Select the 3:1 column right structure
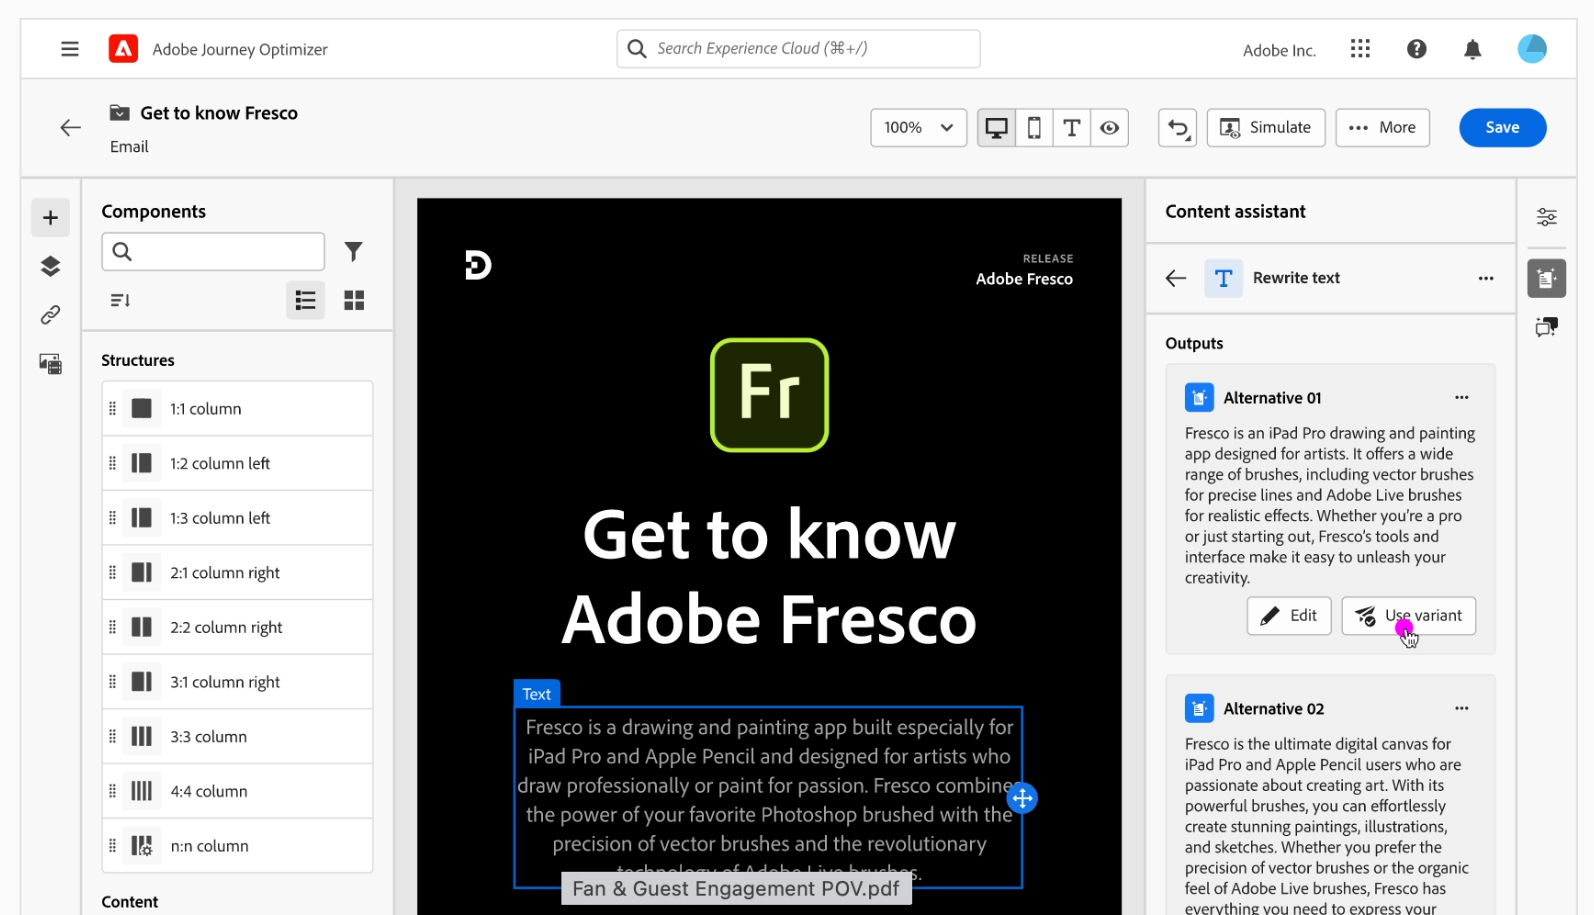Screen dimensions: 1594x915 click(x=237, y=682)
